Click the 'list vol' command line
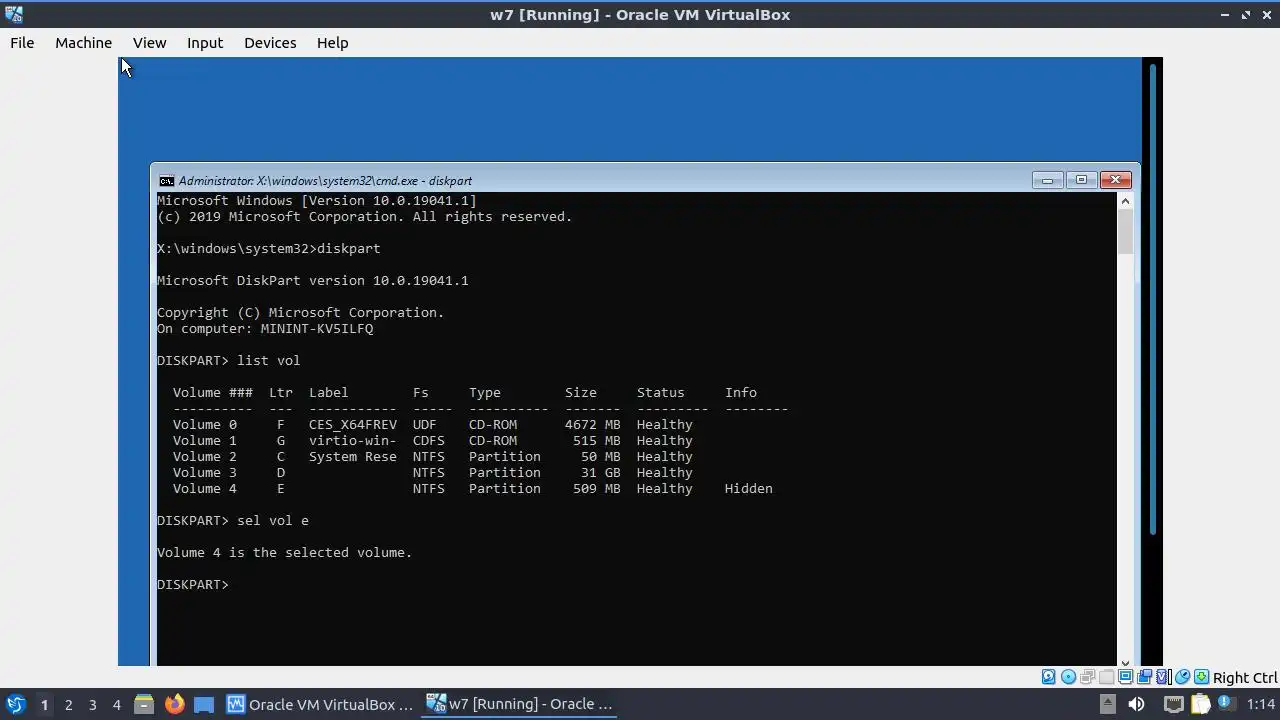Image resolution: width=1280 pixels, height=720 pixels. coord(229,361)
